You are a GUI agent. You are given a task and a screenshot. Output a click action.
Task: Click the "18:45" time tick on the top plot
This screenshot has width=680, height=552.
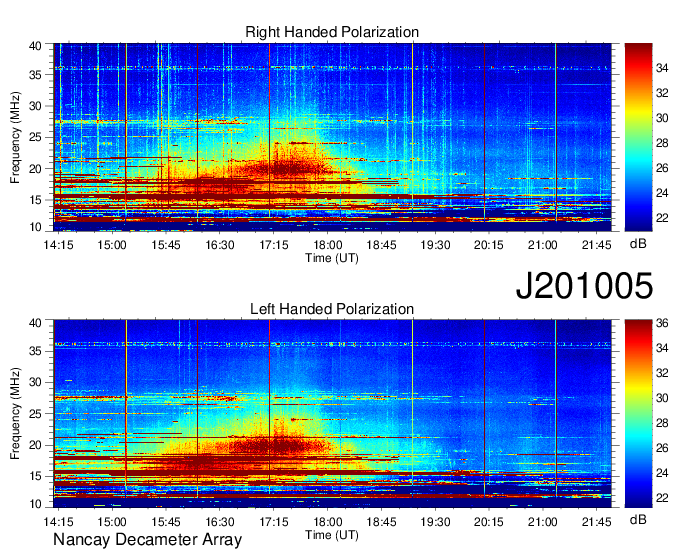coord(381,245)
